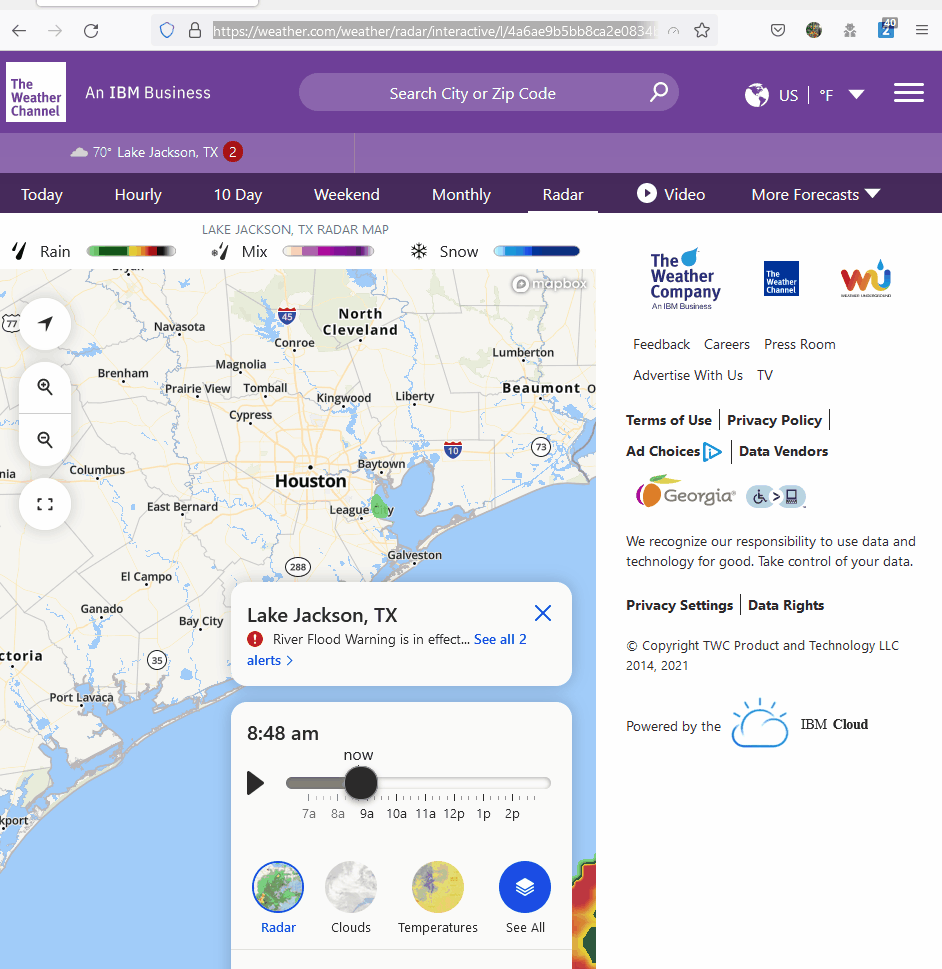Open the Feedback link
Image resolution: width=942 pixels, height=969 pixels.
coord(661,344)
